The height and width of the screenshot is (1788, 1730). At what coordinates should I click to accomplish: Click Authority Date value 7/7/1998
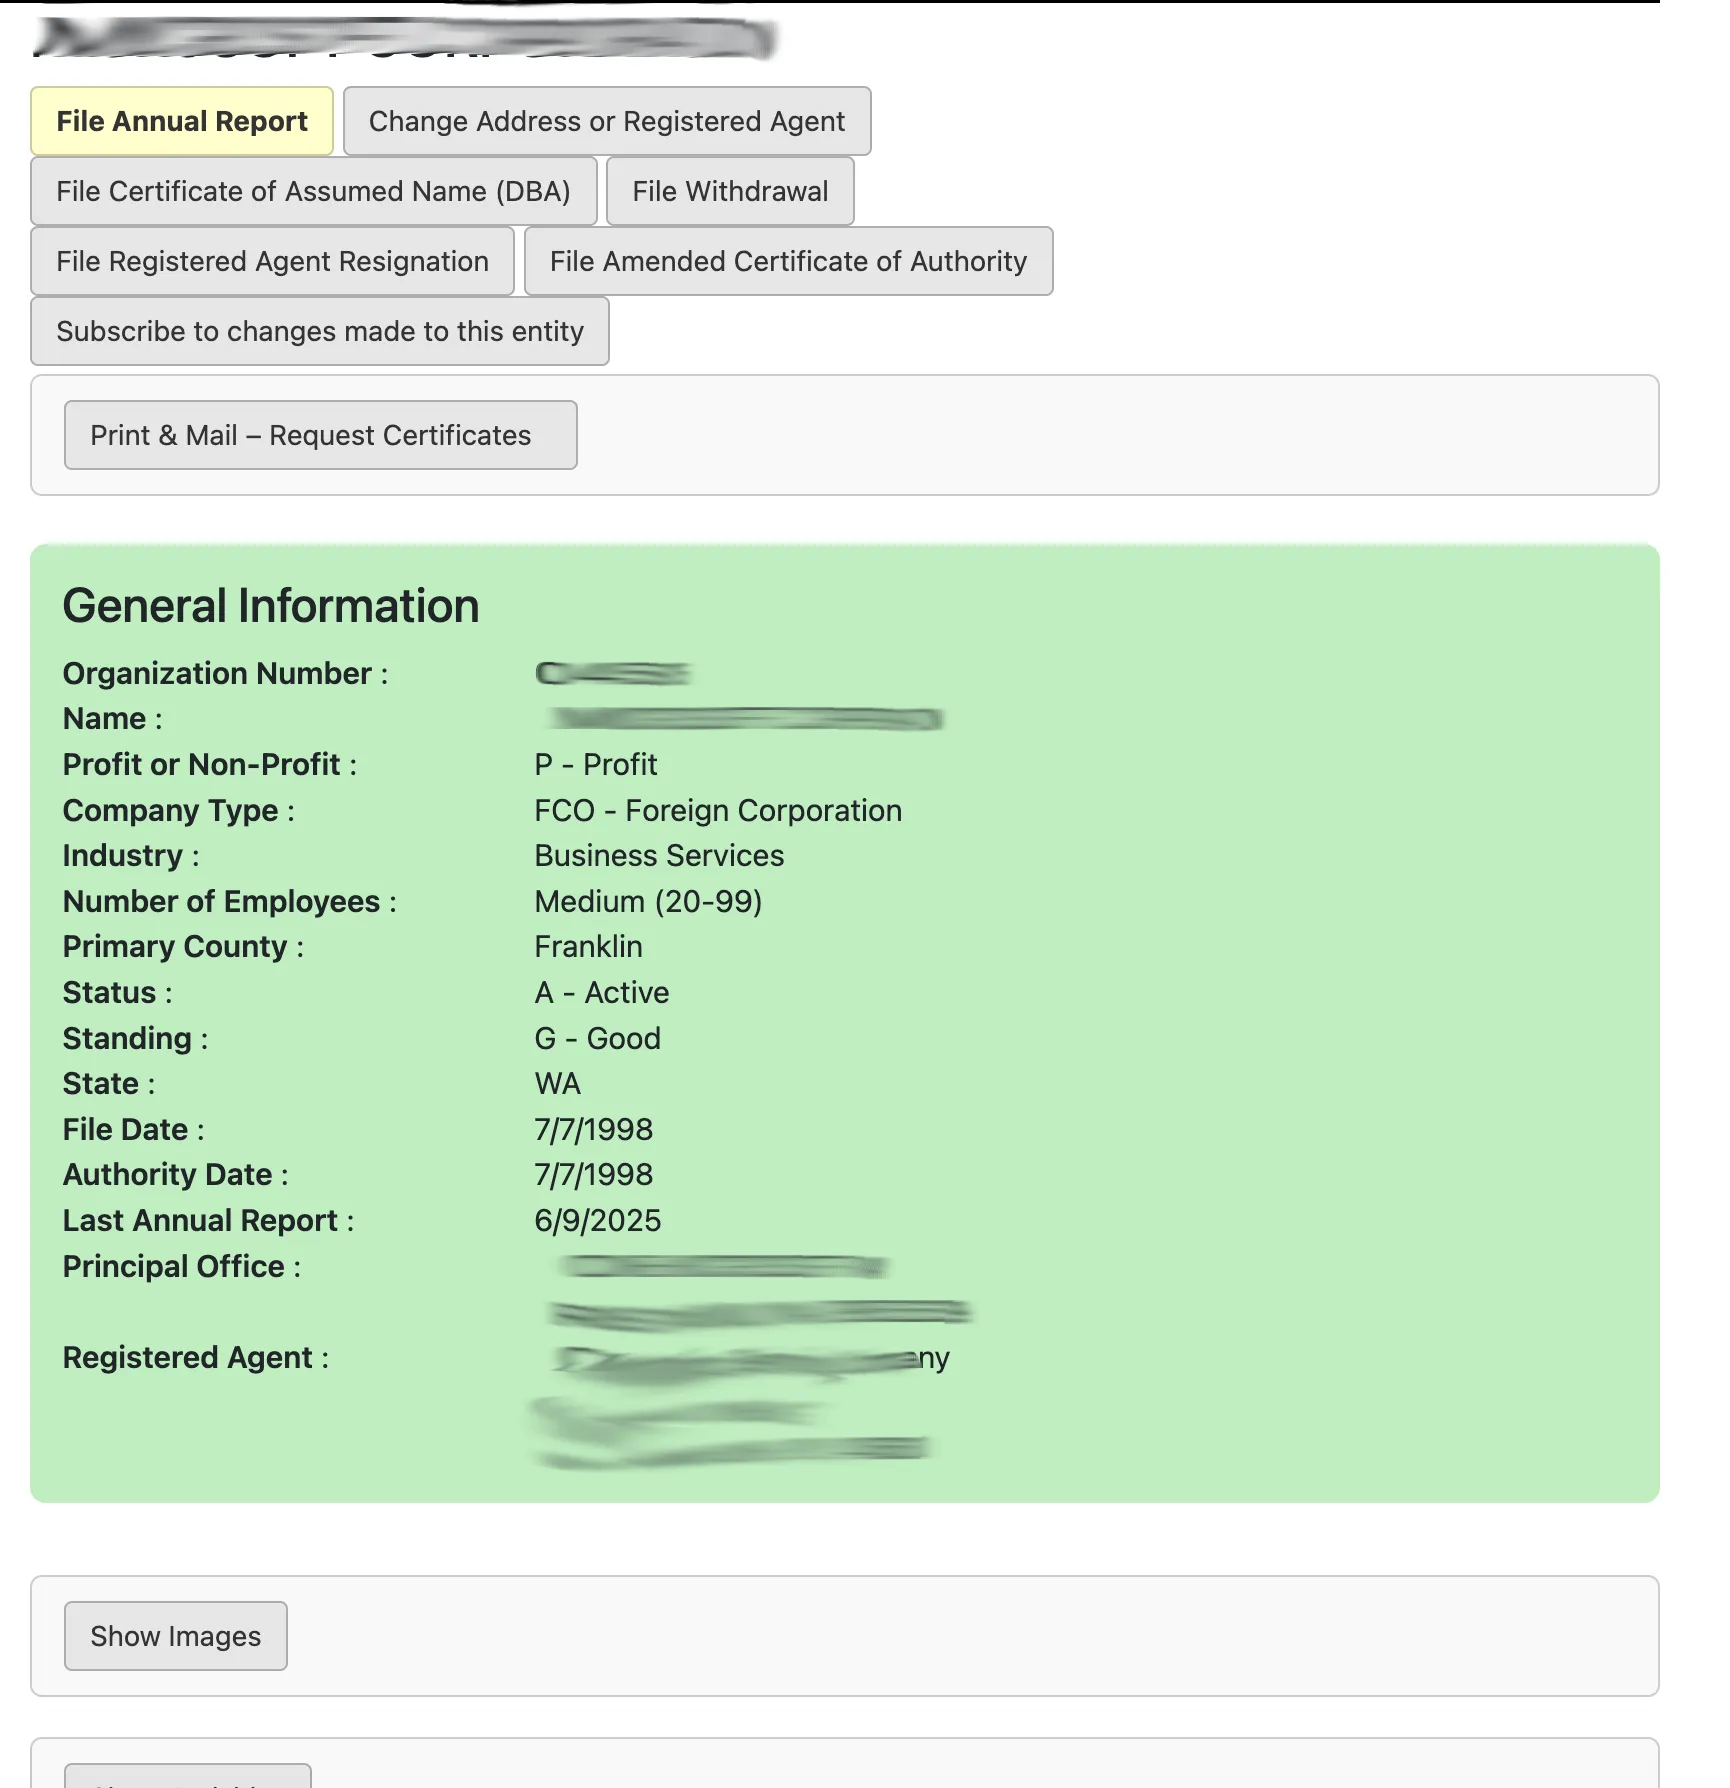593,1174
